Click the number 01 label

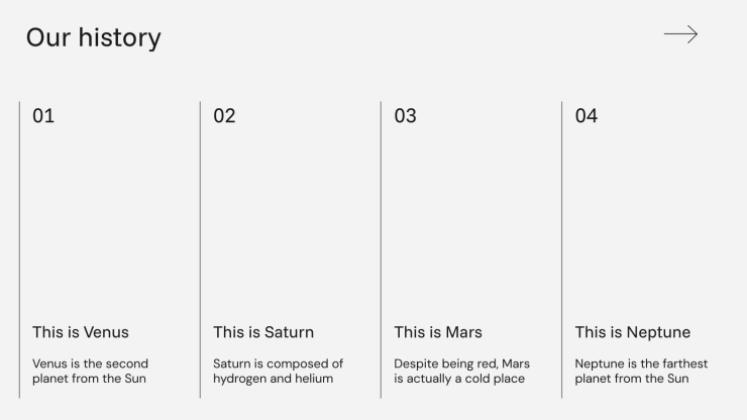point(43,116)
